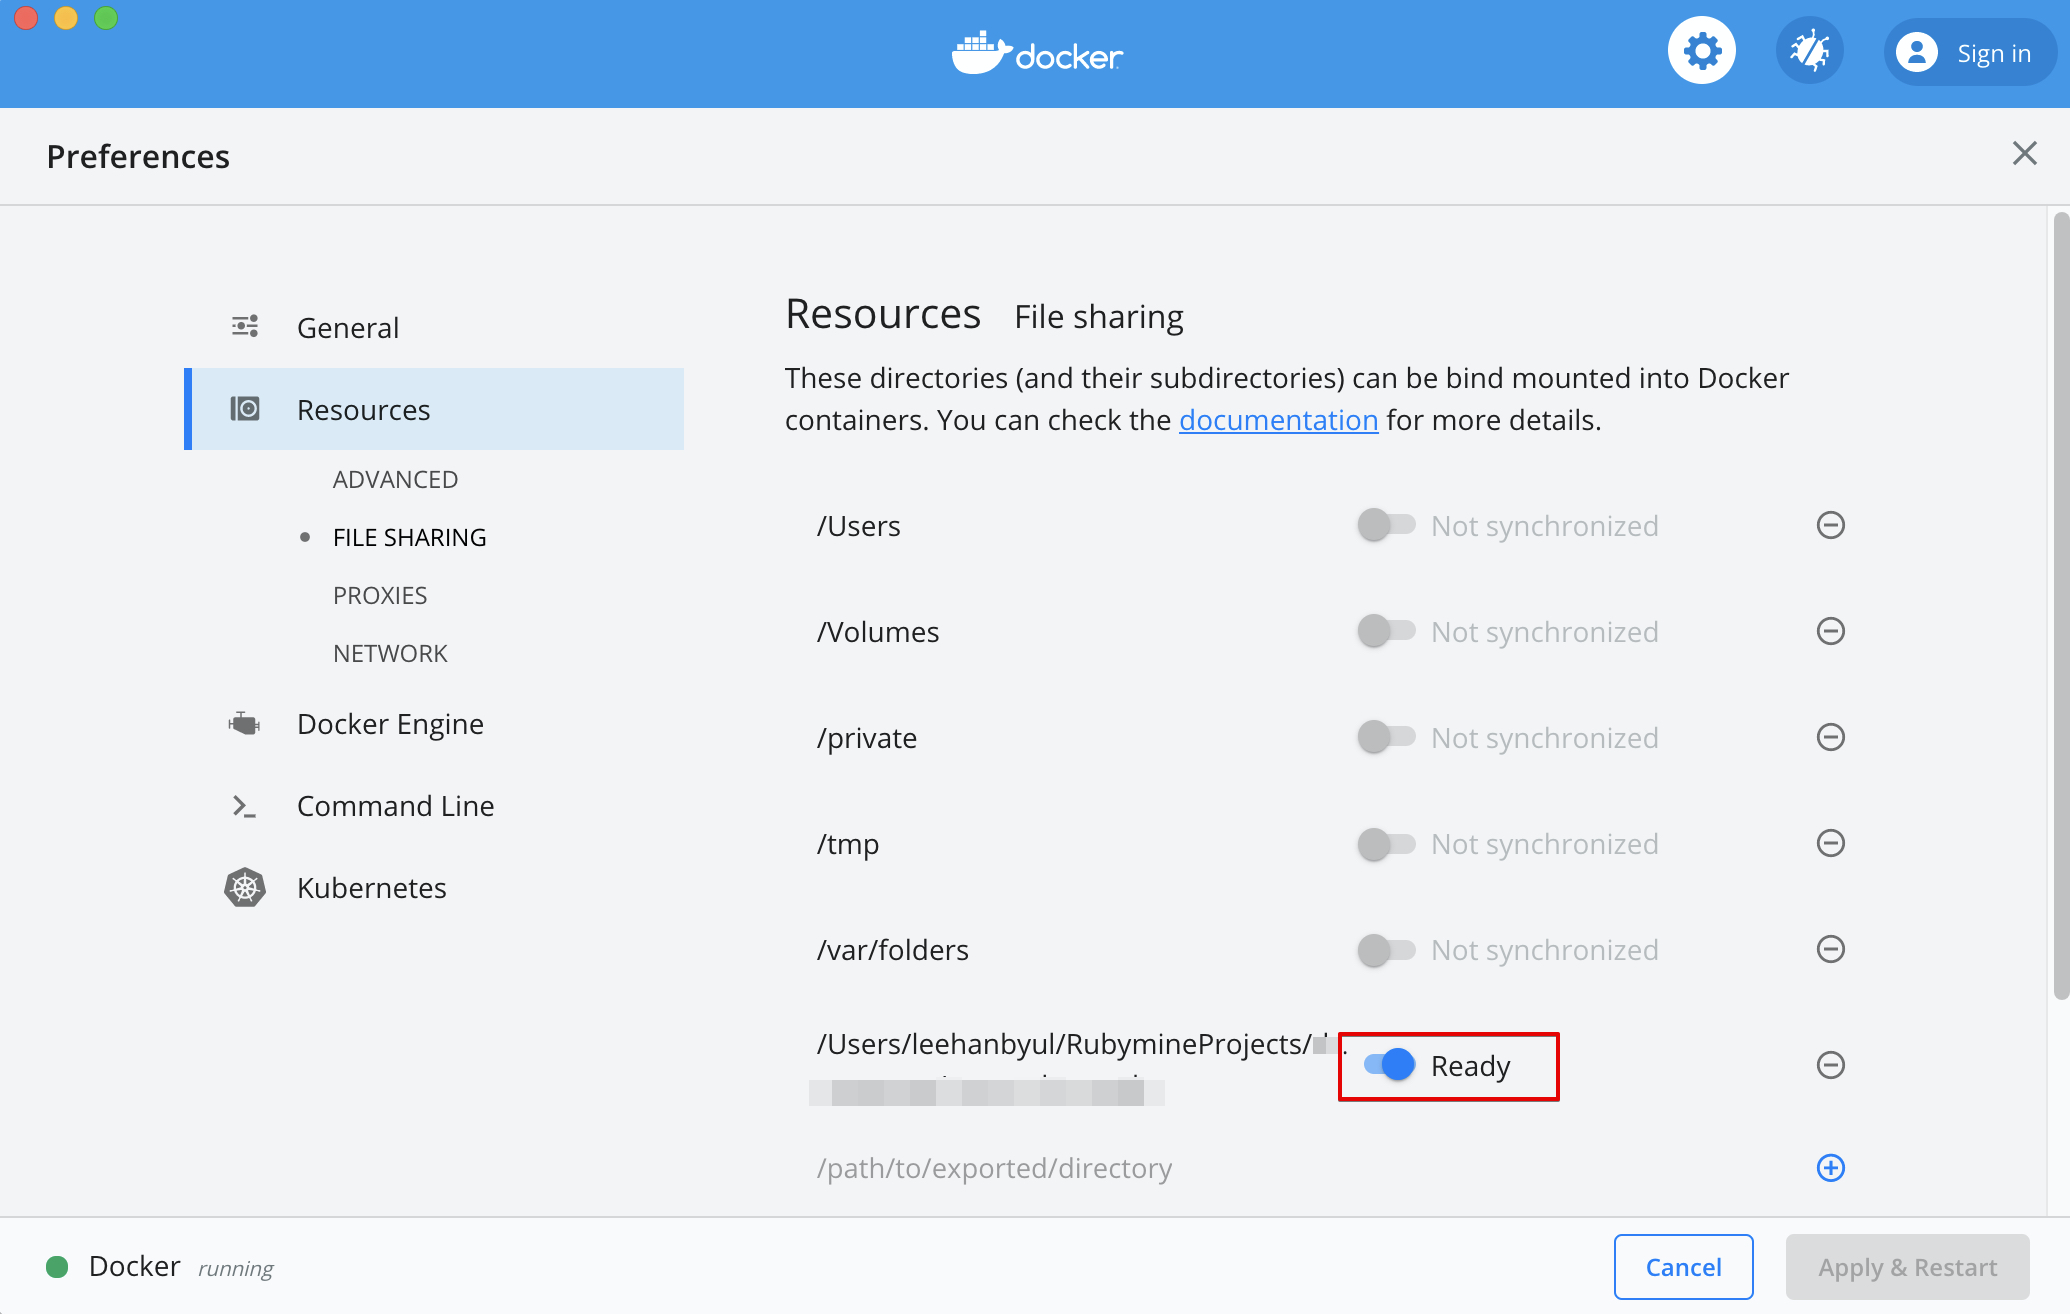
Task: Open Docker settings gear icon
Action: click(x=1701, y=51)
